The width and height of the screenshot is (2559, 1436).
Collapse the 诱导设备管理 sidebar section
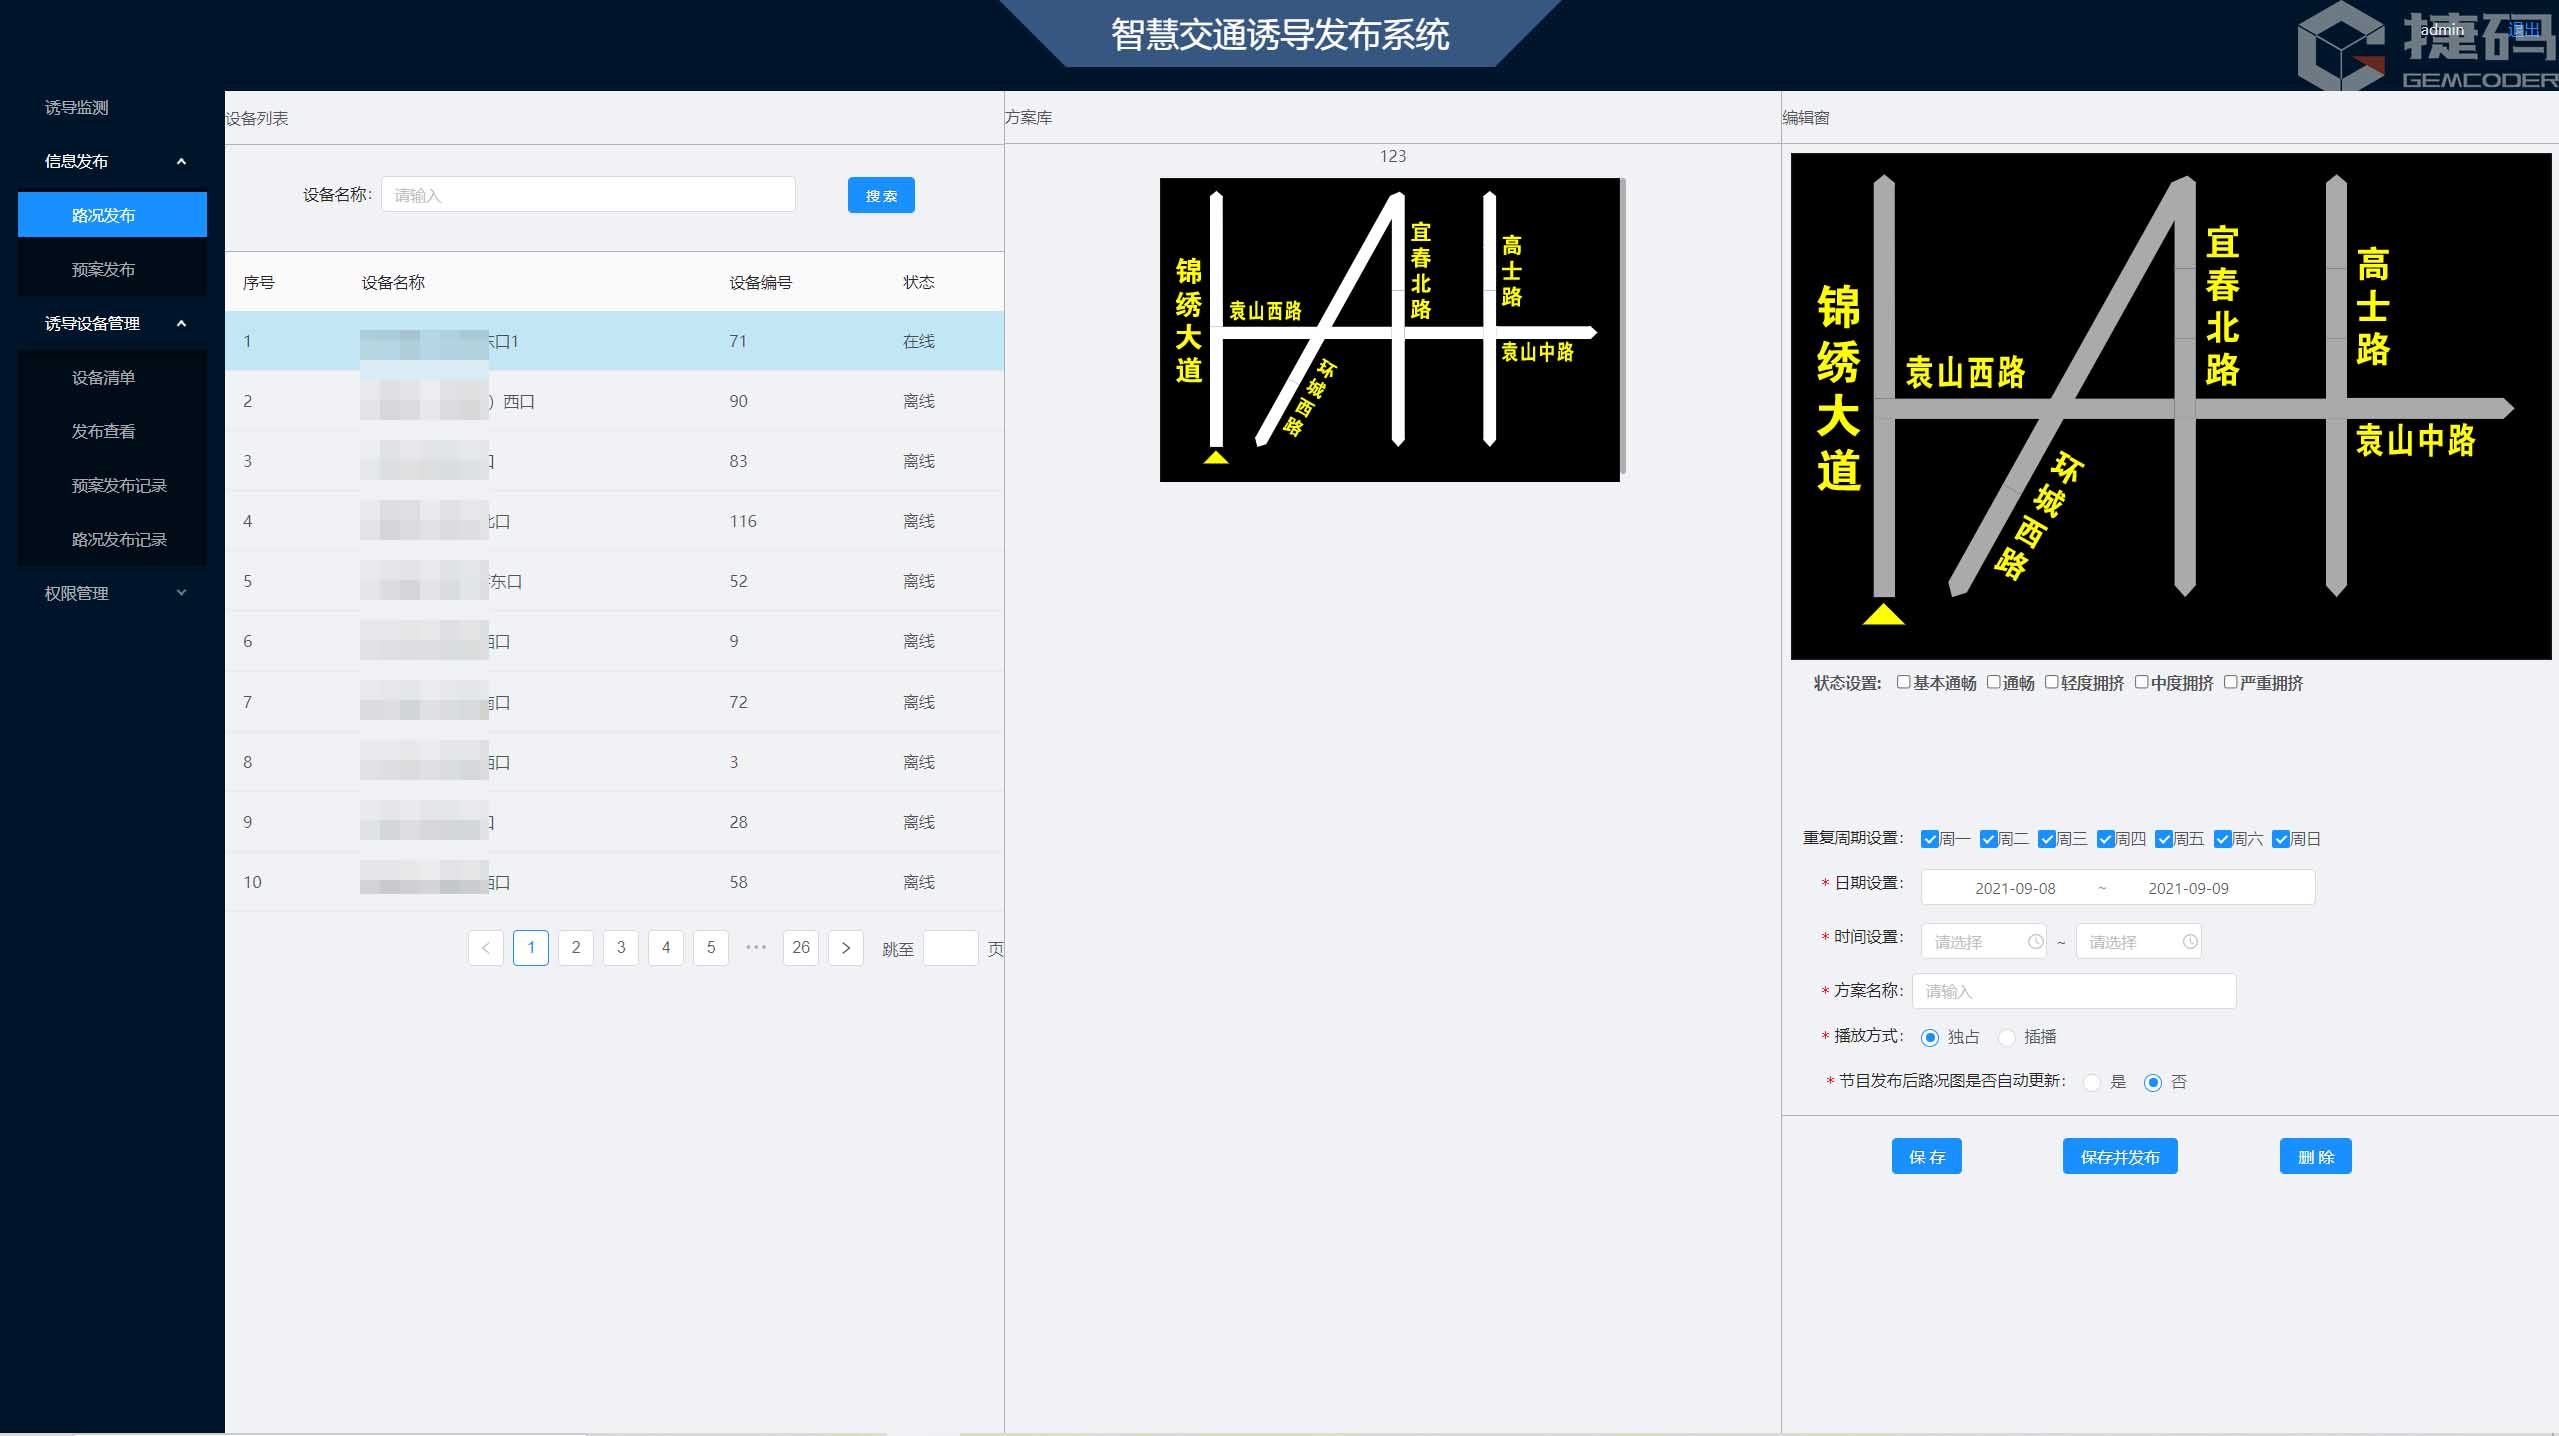coord(110,324)
